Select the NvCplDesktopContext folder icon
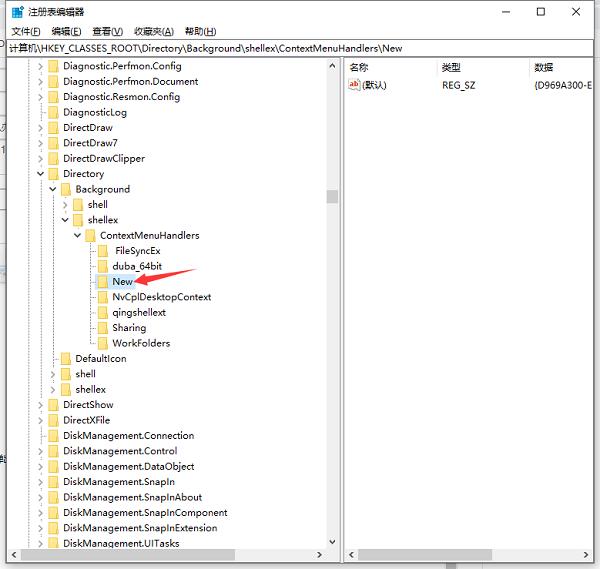This screenshot has width=600, height=569. pos(103,297)
